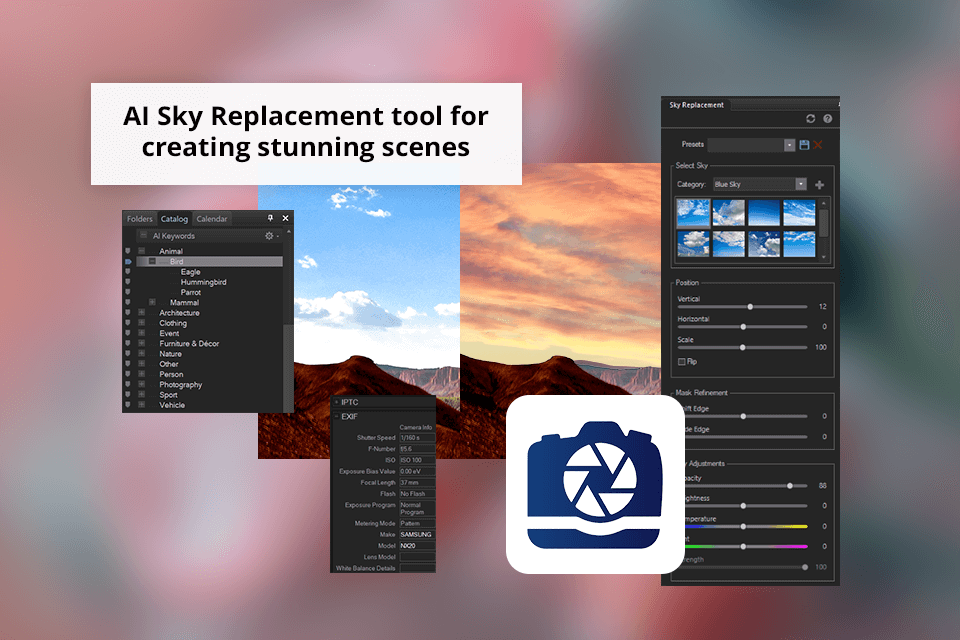
Task: Click the tag icon beside Architecture
Action: (x=127, y=312)
